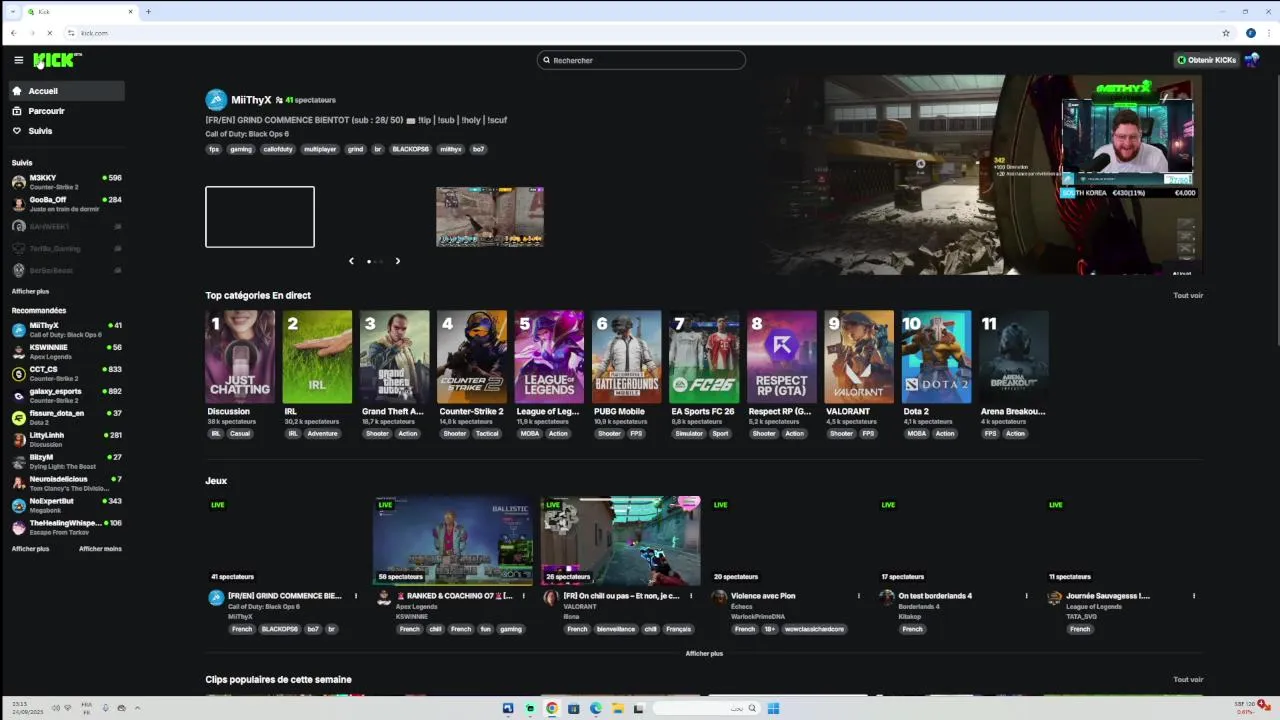Open League of Legends category card
1280x720 pixels.
549,357
